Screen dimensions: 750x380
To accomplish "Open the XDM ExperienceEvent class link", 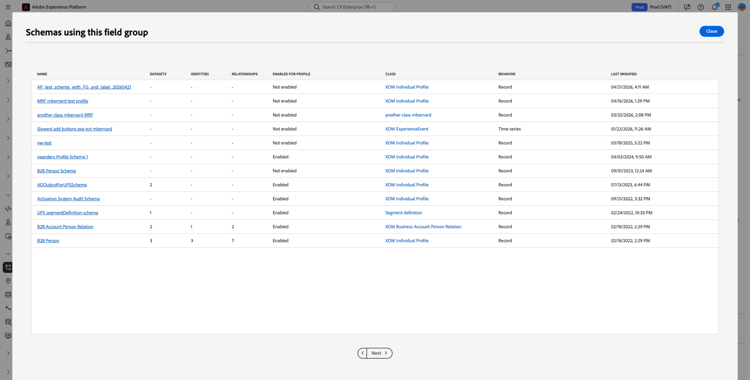I will (x=407, y=129).
